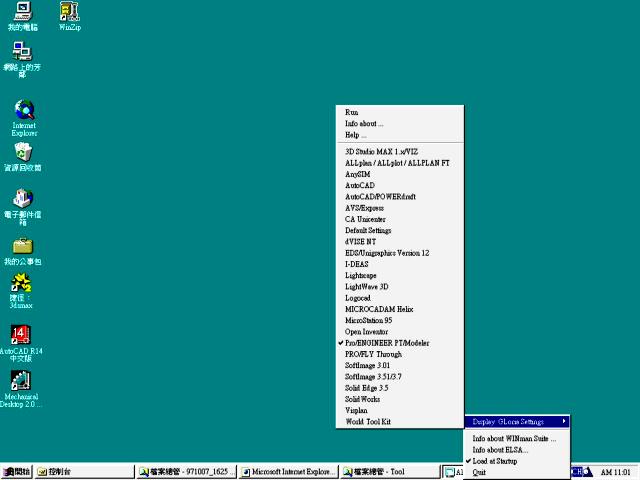Select the Solid Works setting
The image size is (640, 480).
(400, 399)
